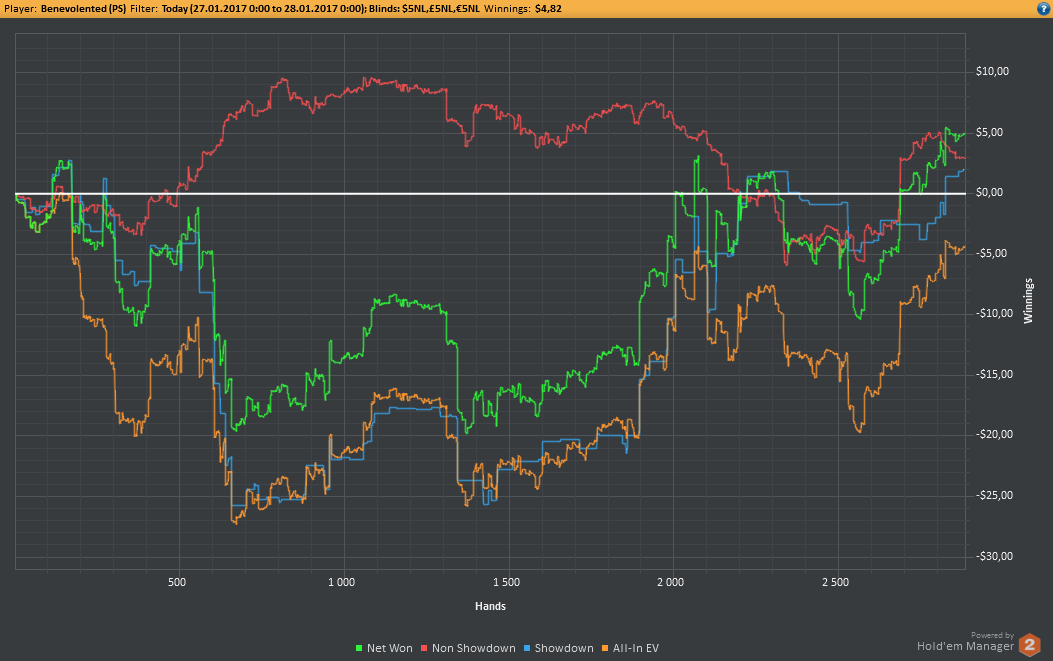Click the -$25,00 y-axis label
The height and width of the screenshot is (661, 1053).
point(994,496)
